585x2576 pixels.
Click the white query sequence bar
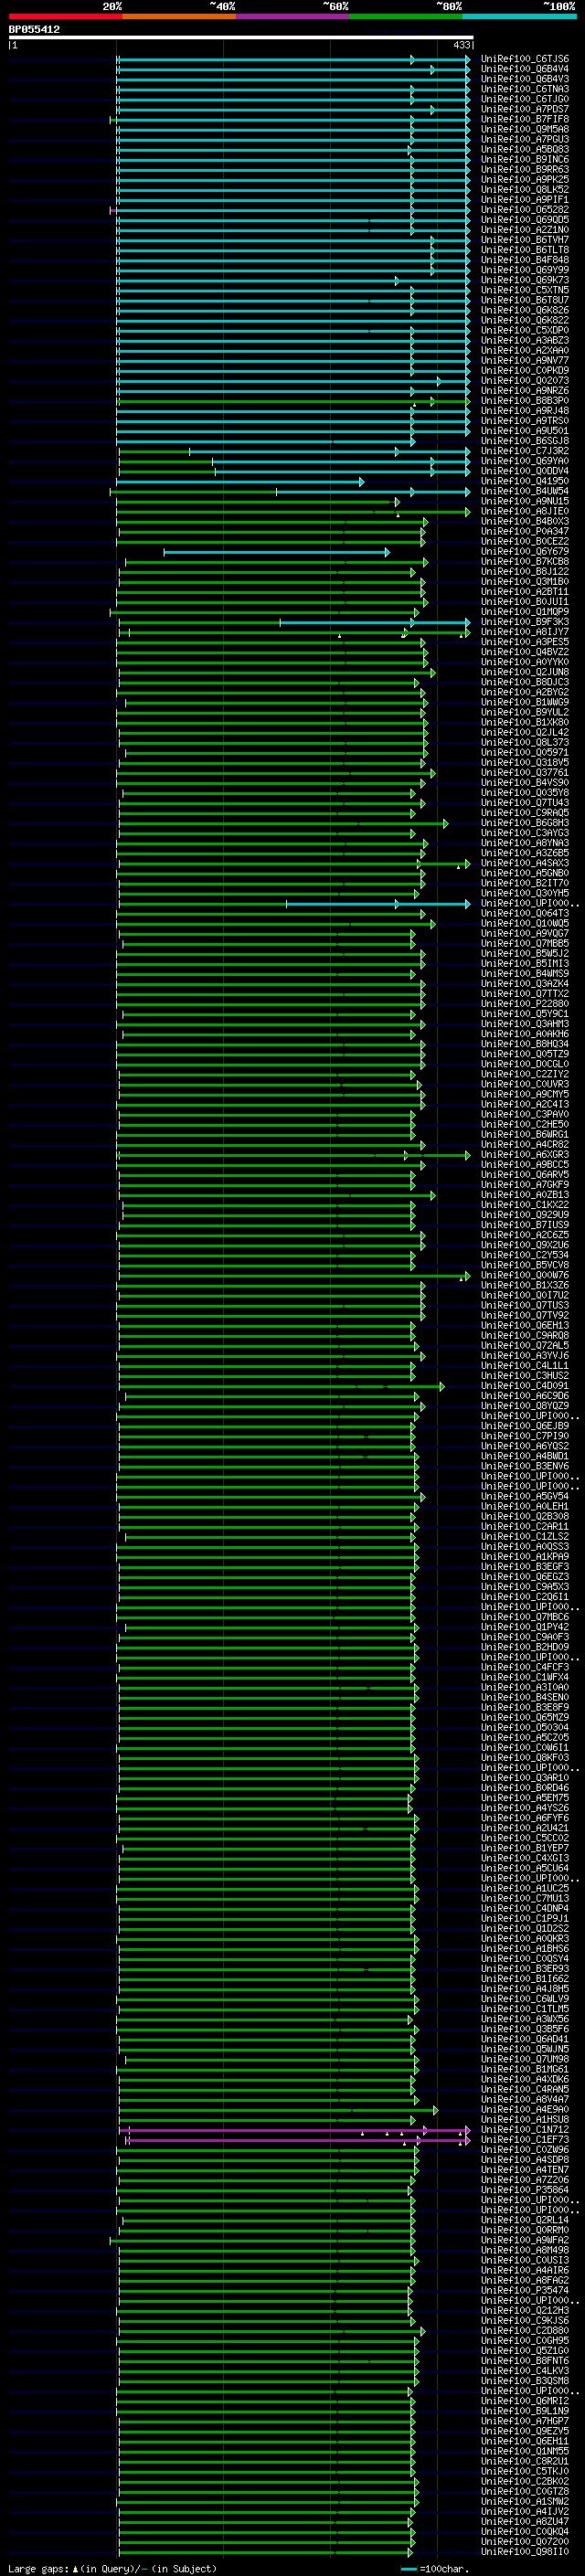click(x=241, y=37)
